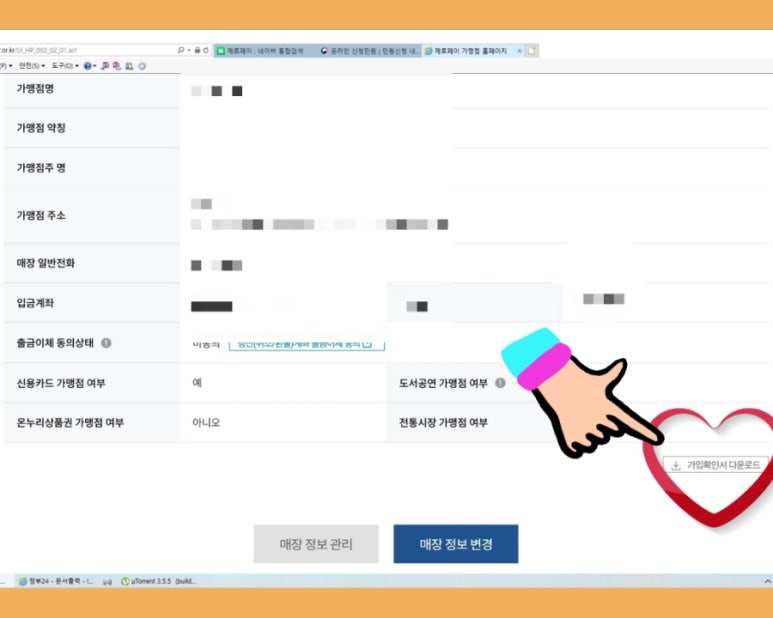
Task: Click the refresh icon in address bar
Action: click(x=206, y=50)
